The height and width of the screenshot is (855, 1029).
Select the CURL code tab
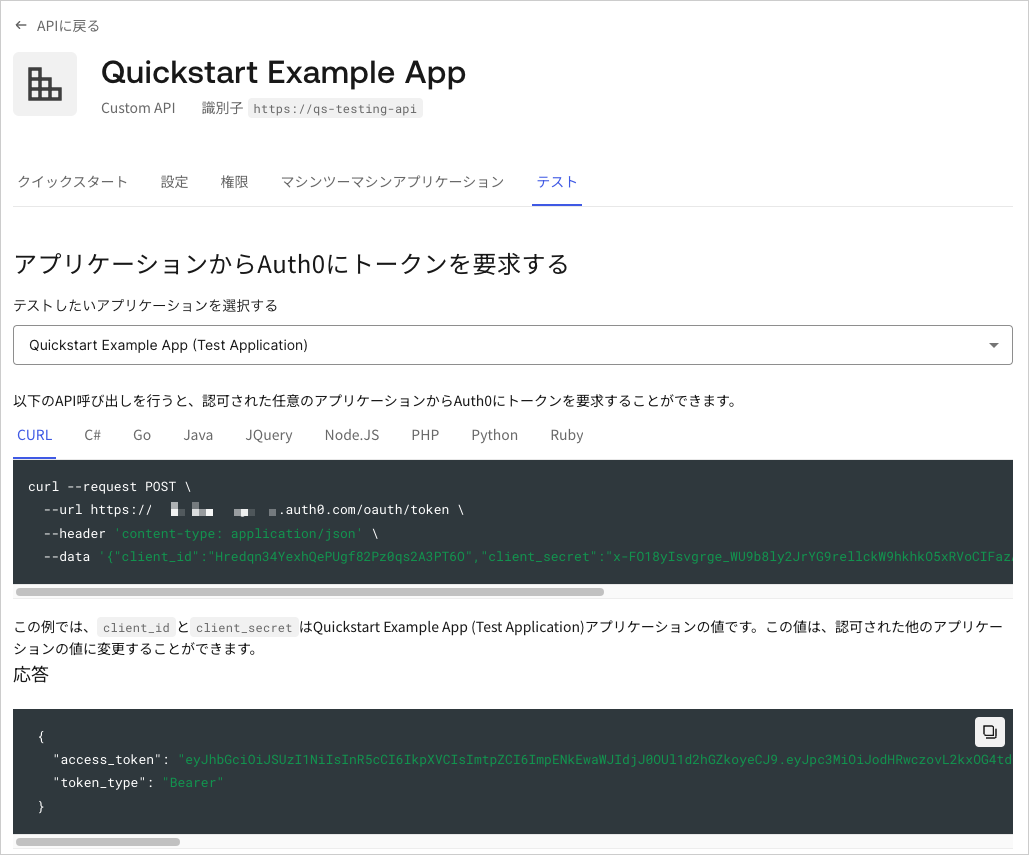point(34,435)
